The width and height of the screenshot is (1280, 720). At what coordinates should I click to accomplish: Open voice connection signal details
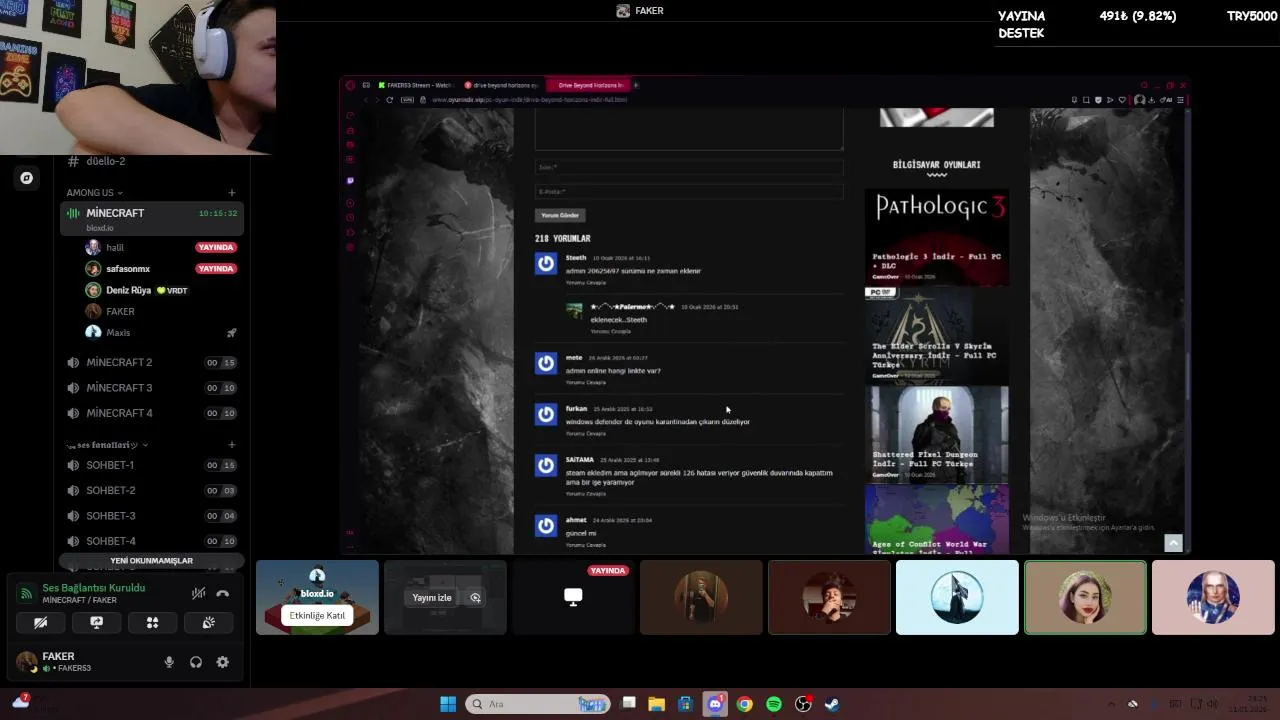click(x=26, y=593)
